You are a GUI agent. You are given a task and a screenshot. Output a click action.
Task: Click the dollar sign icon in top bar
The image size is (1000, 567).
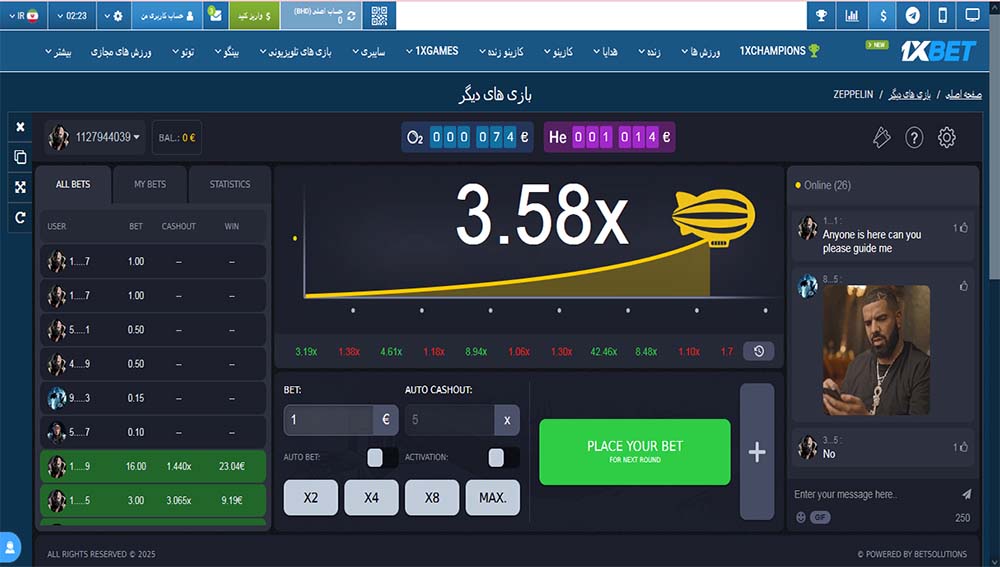883,15
